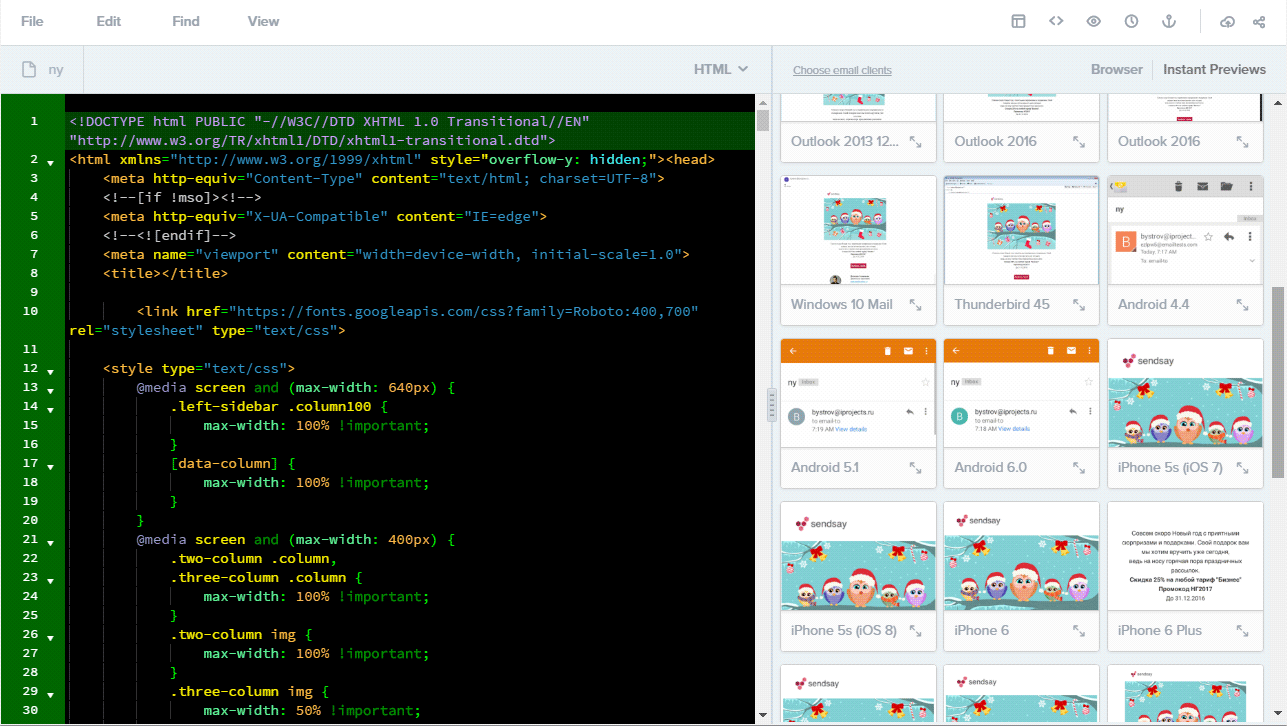
Task: Collapse media query fold at line 21
Action: pos(50,540)
